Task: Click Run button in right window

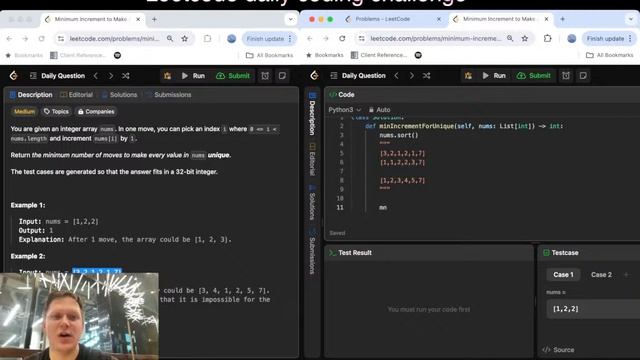Action: coord(494,76)
